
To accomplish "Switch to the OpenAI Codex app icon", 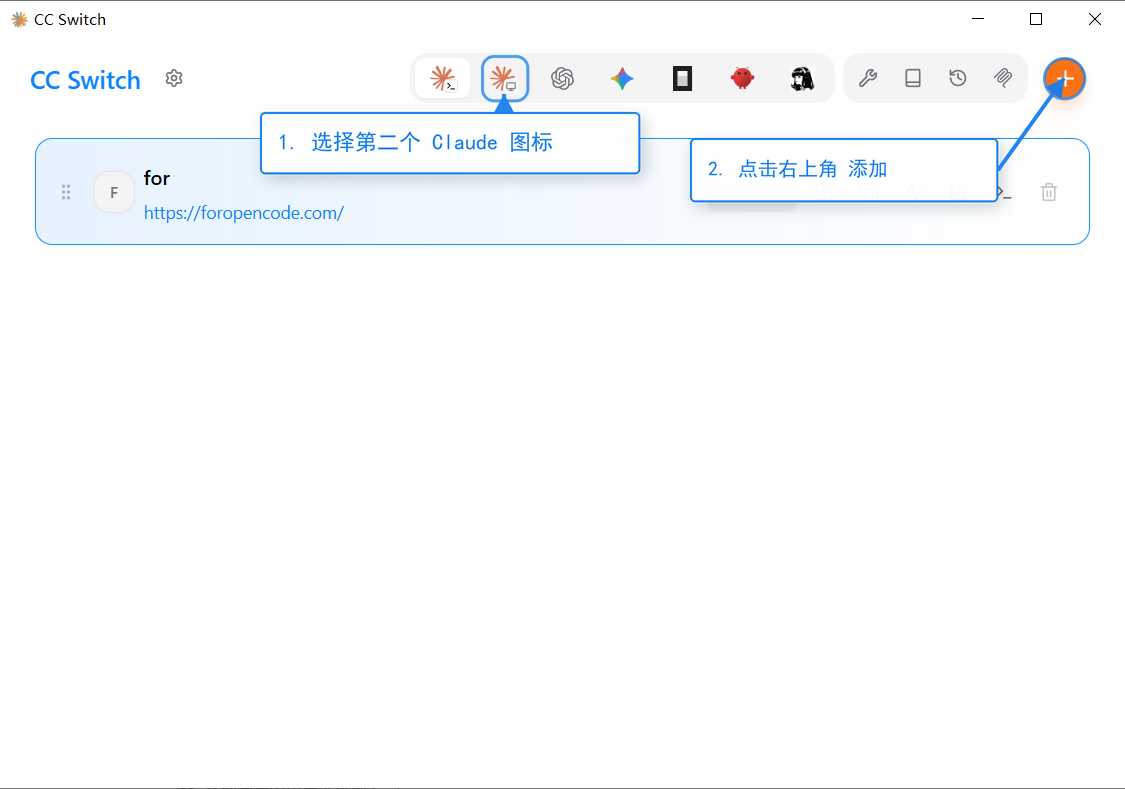I will pos(562,78).
